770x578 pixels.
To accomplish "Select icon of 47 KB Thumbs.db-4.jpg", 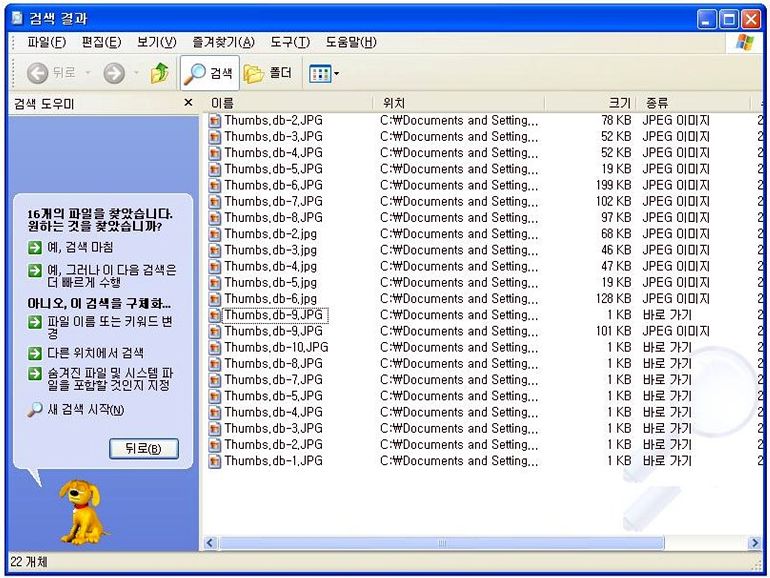I will pos(214,267).
